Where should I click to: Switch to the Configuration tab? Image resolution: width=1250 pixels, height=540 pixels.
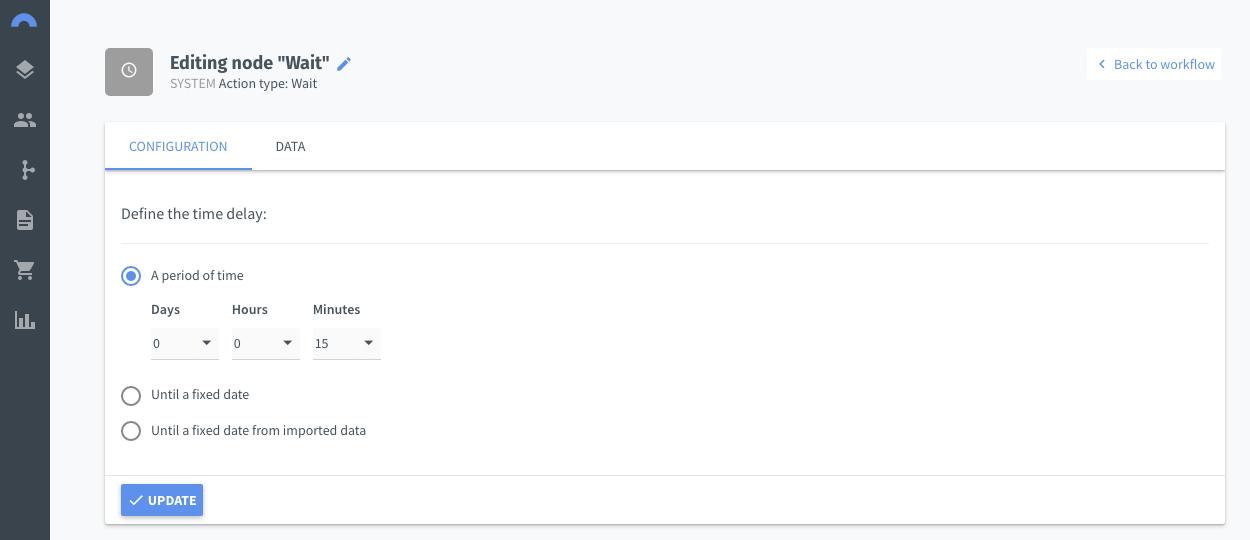(x=178, y=147)
